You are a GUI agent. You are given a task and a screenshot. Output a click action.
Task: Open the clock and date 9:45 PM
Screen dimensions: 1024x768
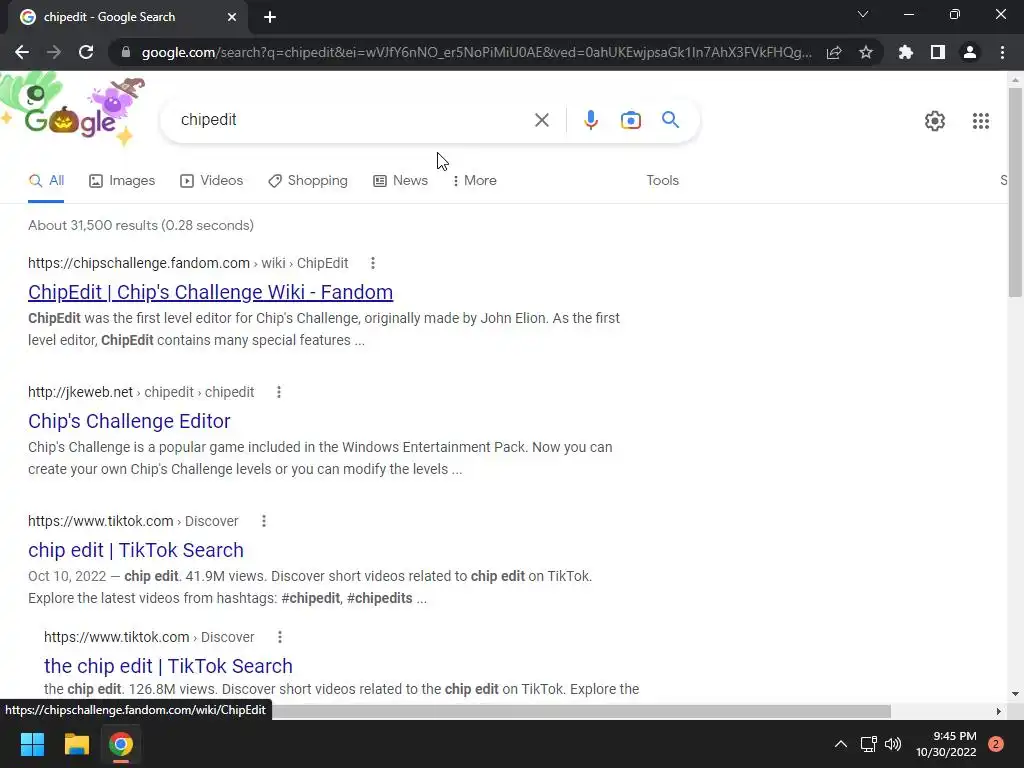click(946, 744)
